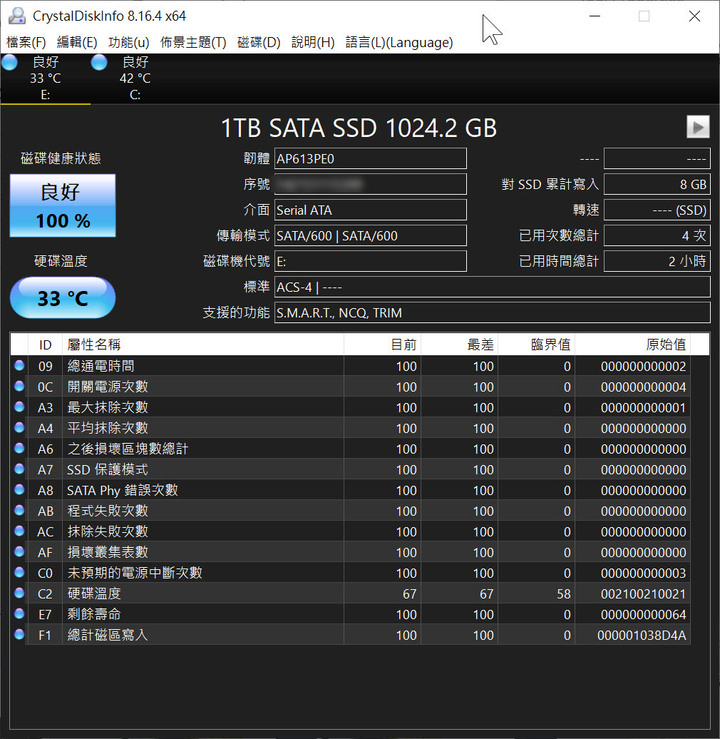Click status orb of row 0C 開關電源次數
The height and width of the screenshot is (739, 720).
tap(19, 386)
